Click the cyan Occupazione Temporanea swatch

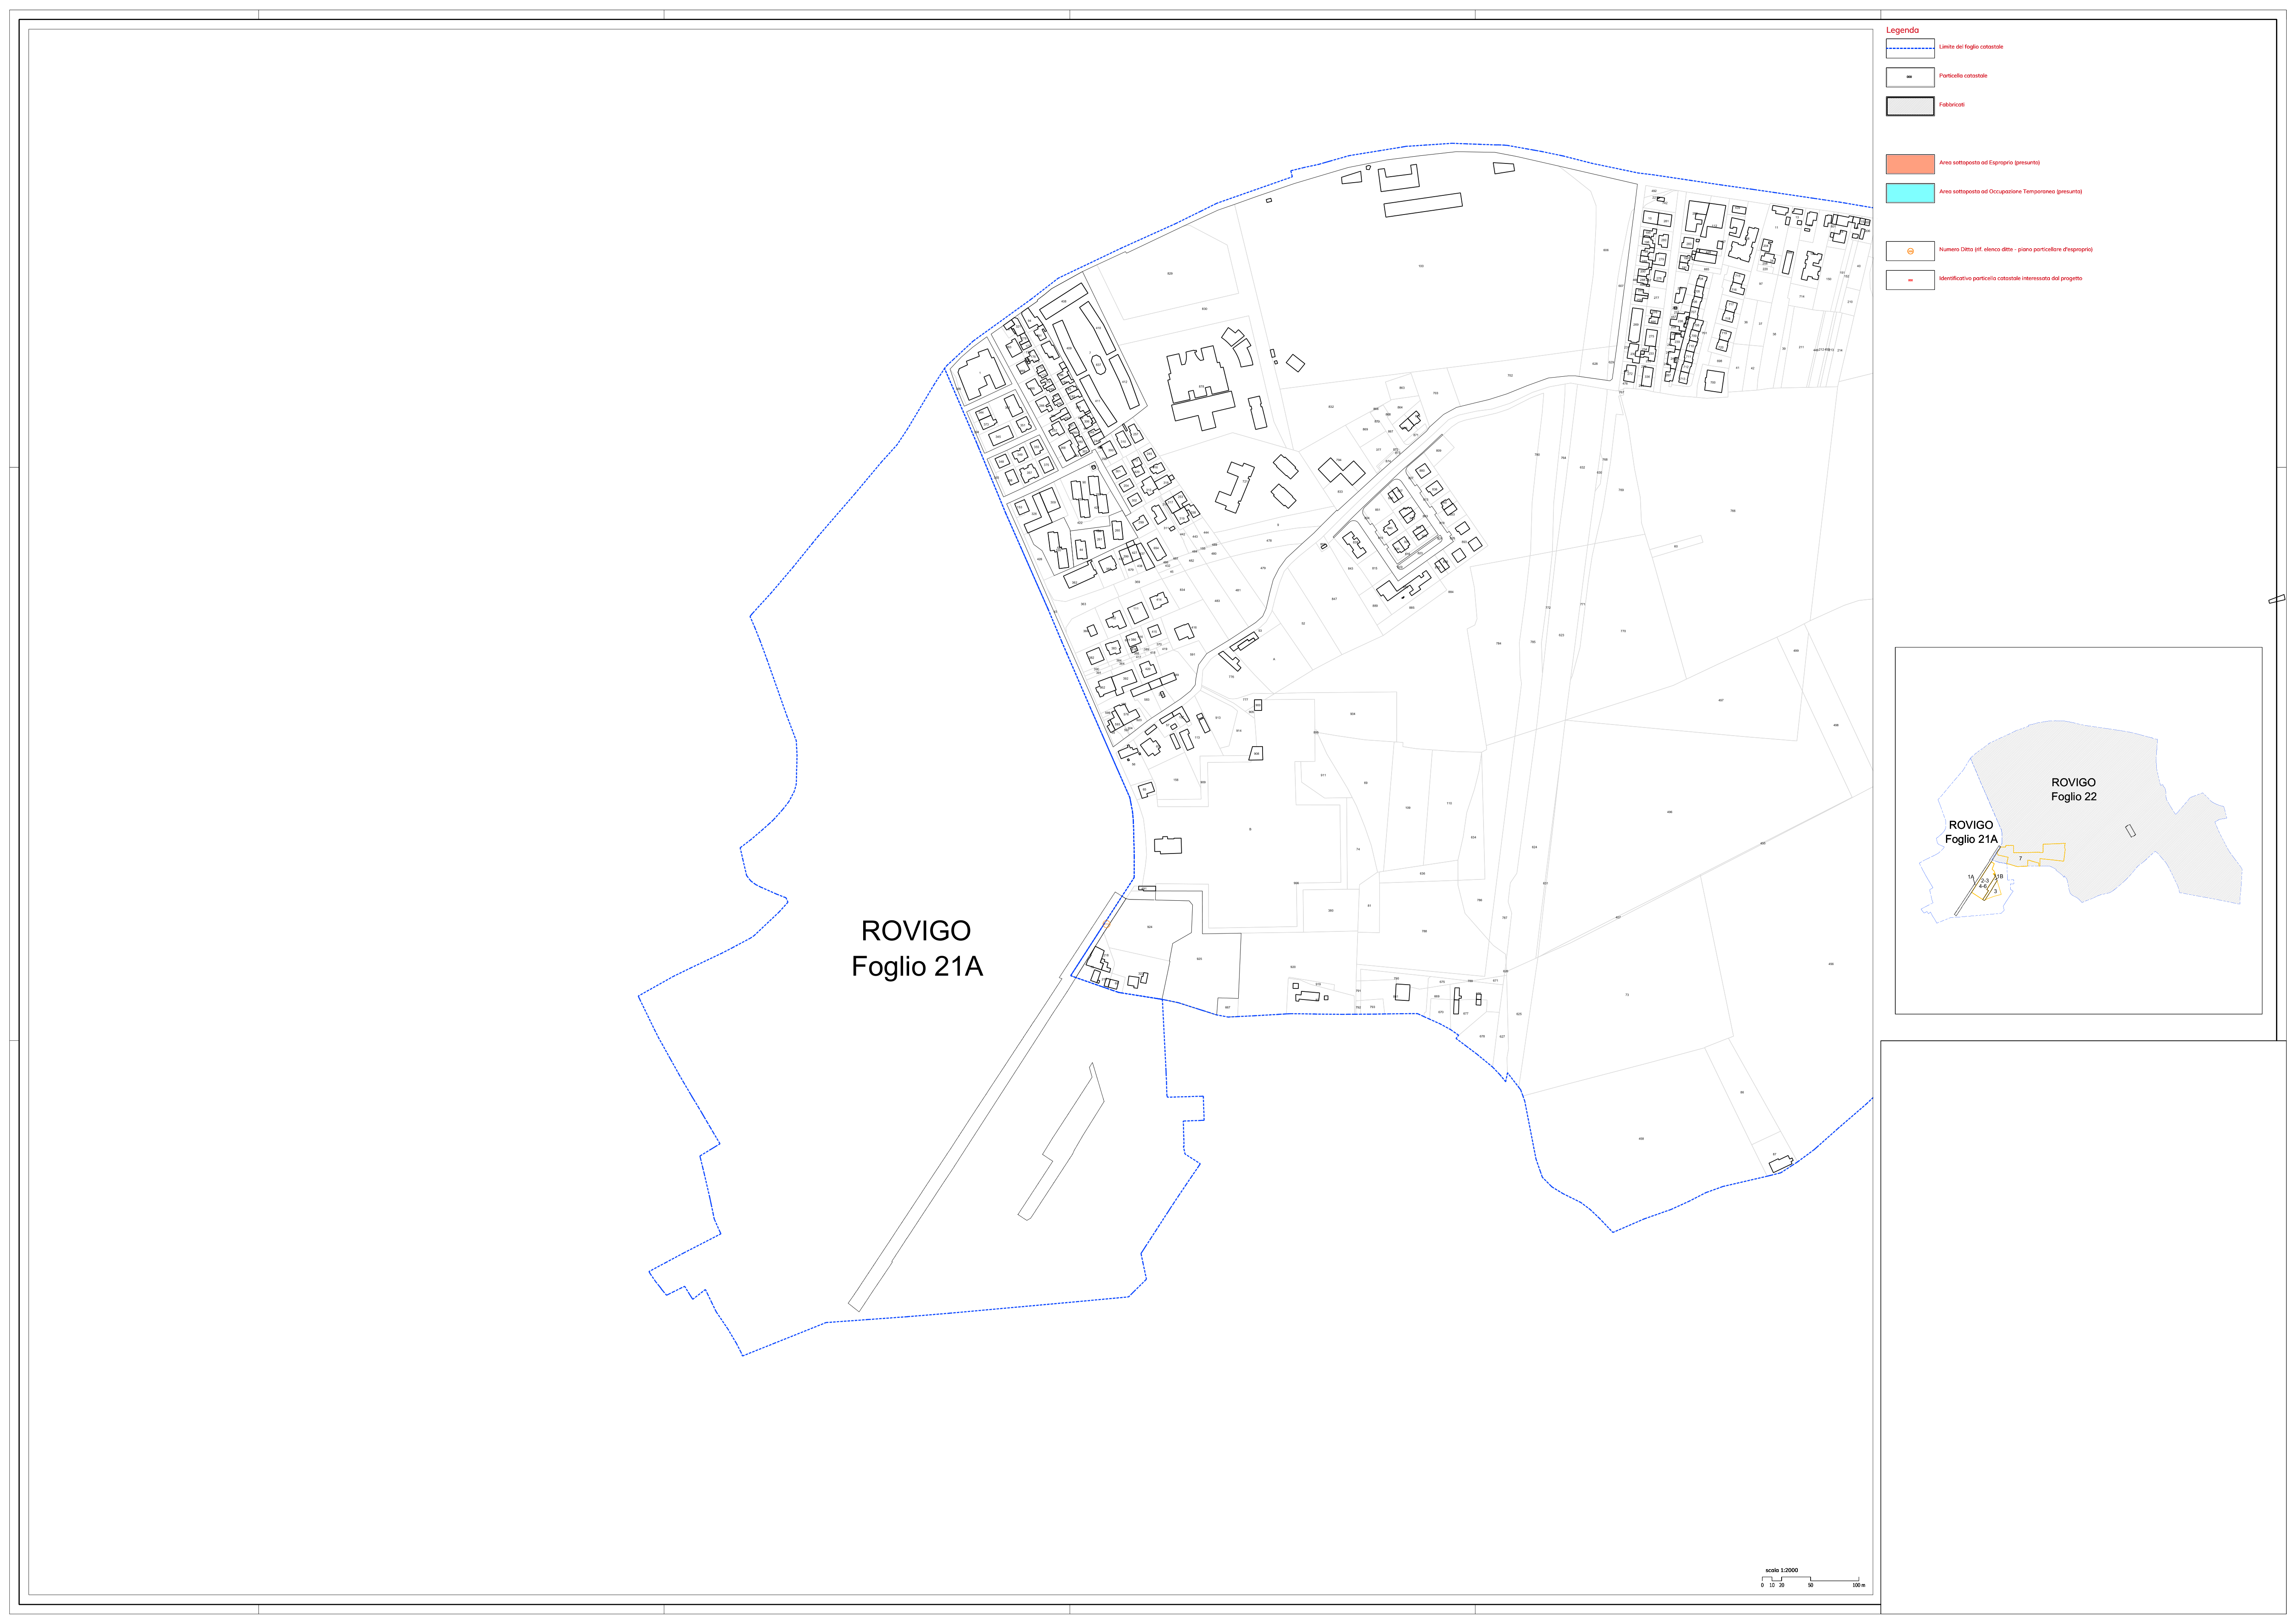[1910, 193]
